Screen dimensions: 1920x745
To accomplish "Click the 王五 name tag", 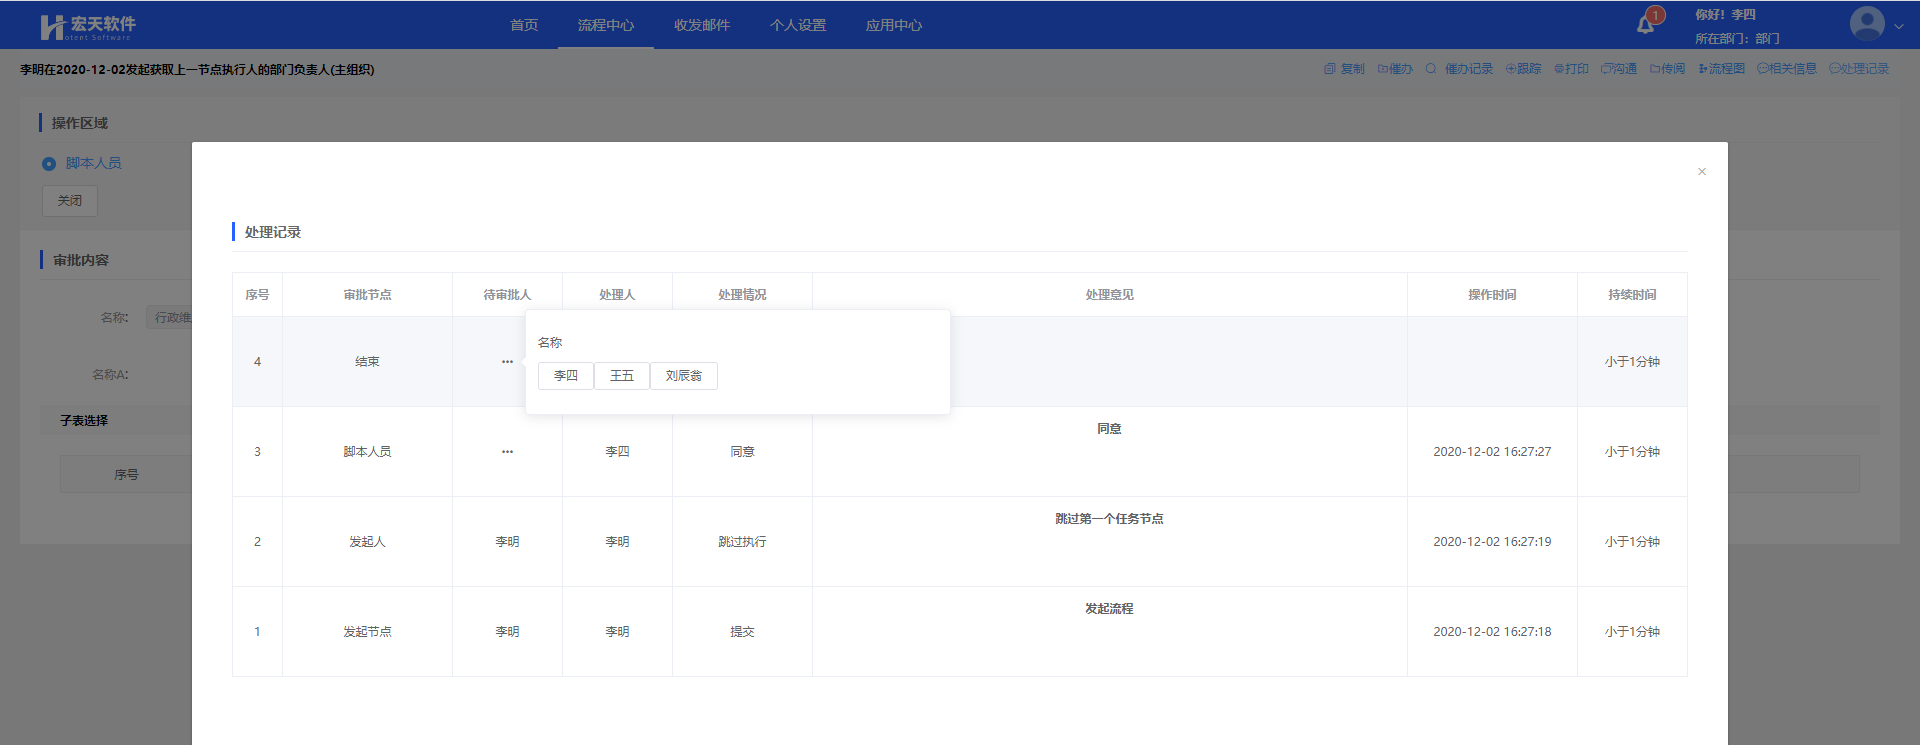I will 622,376.
